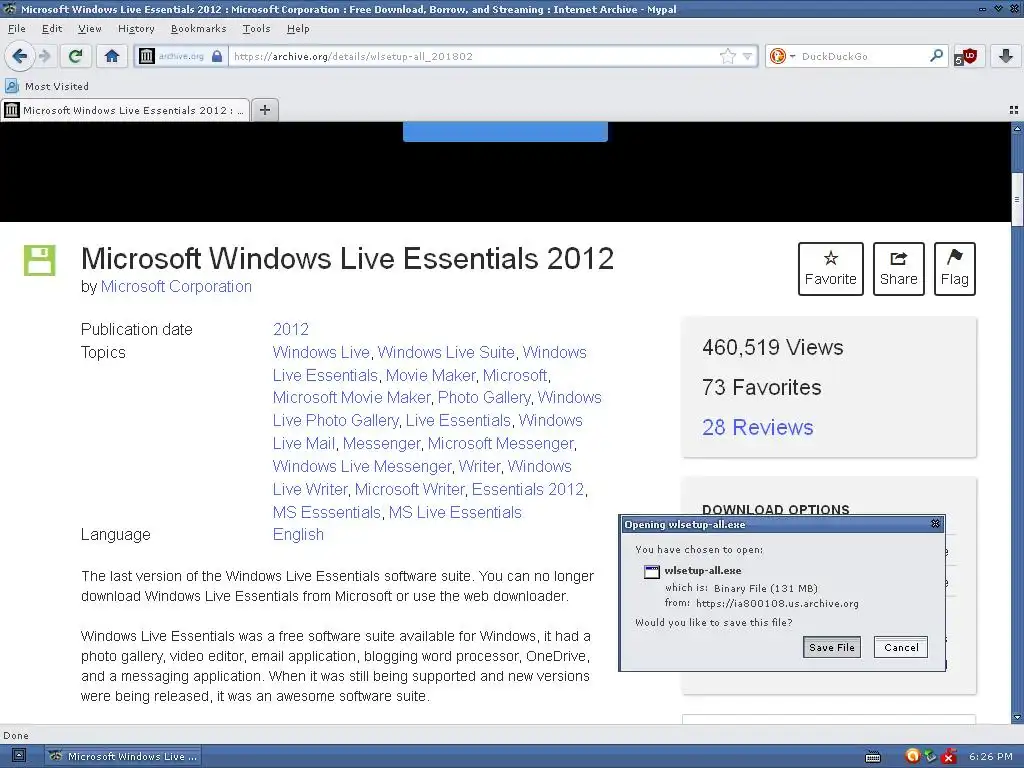Click the green floppy disk software icon
This screenshot has width=1024, height=768.
coord(40,261)
